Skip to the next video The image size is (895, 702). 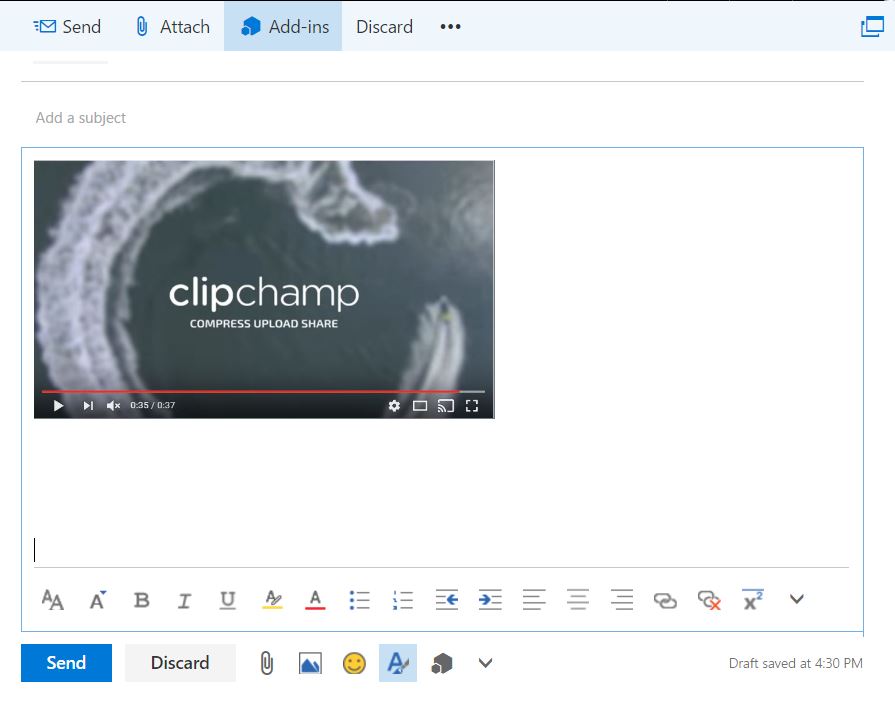[88, 406]
